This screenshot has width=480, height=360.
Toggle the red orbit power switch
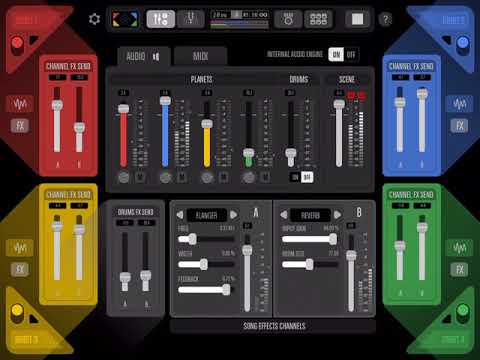click(x=17, y=45)
